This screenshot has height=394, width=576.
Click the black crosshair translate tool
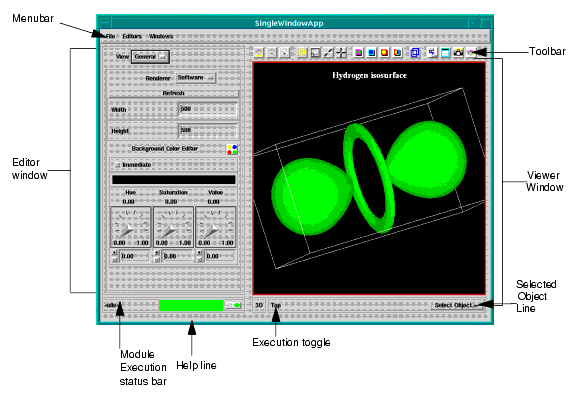[341, 53]
